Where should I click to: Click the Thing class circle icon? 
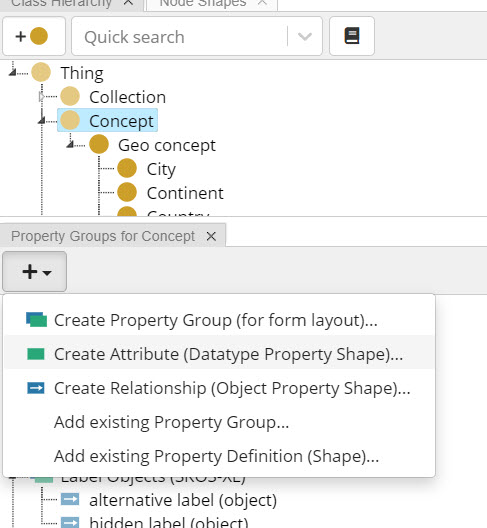[x=41, y=72]
